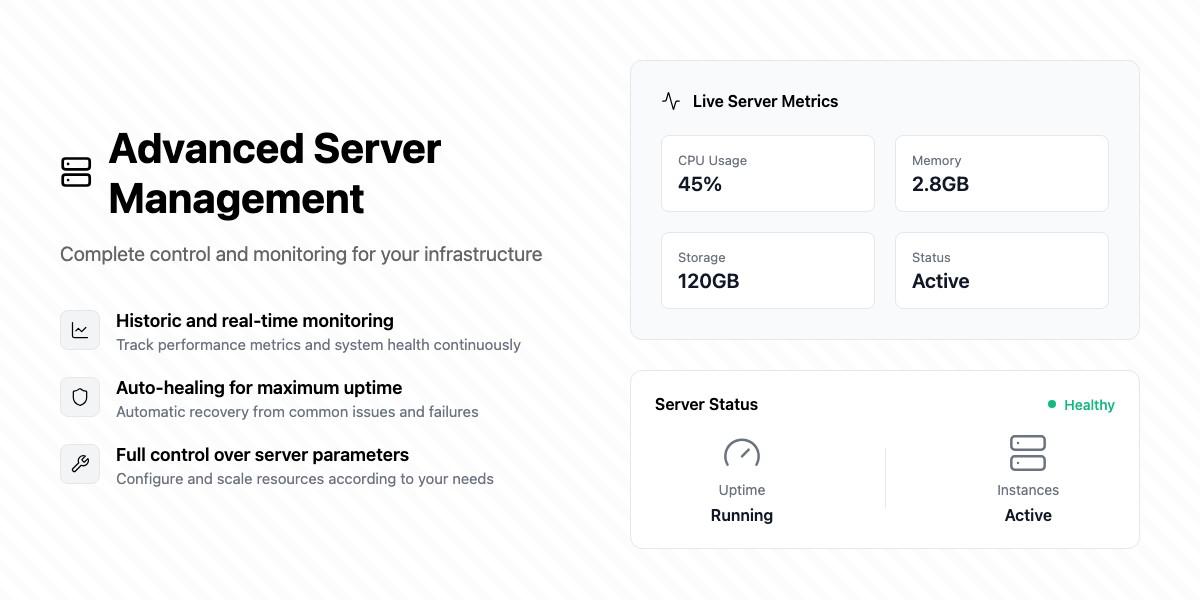Click "Automatic recovery from common issues and failures"

tap(297, 412)
